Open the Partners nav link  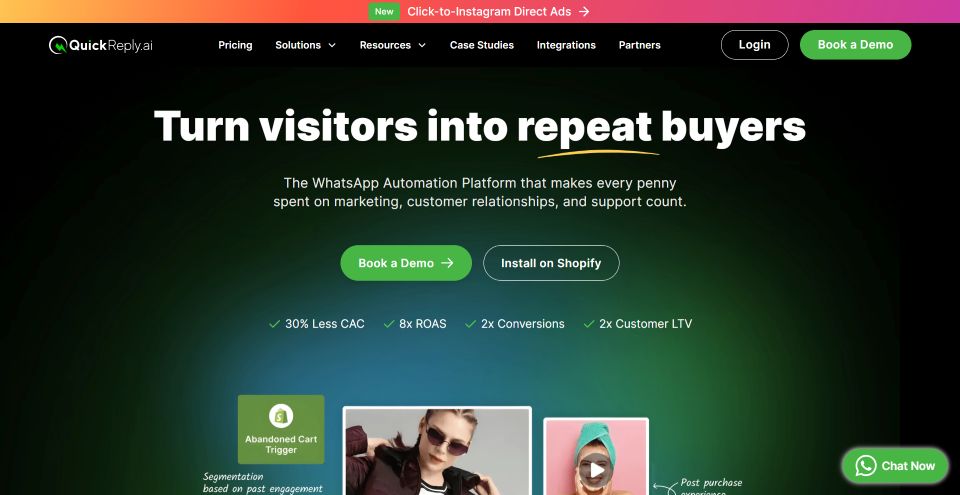click(x=640, y=45)
